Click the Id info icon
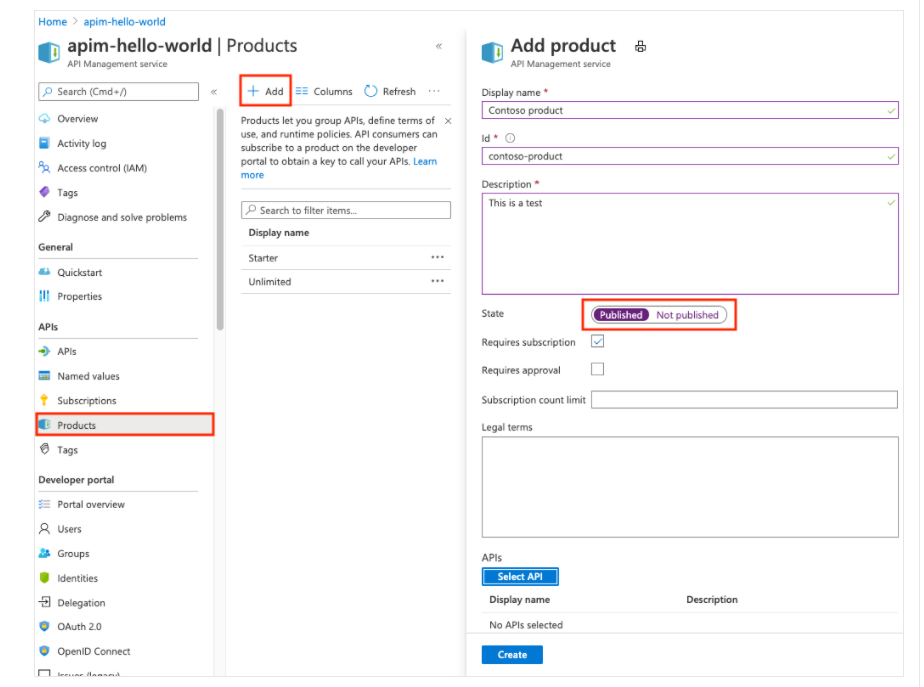The height and width of the screenshot is (687, 924). click(510, 138)
